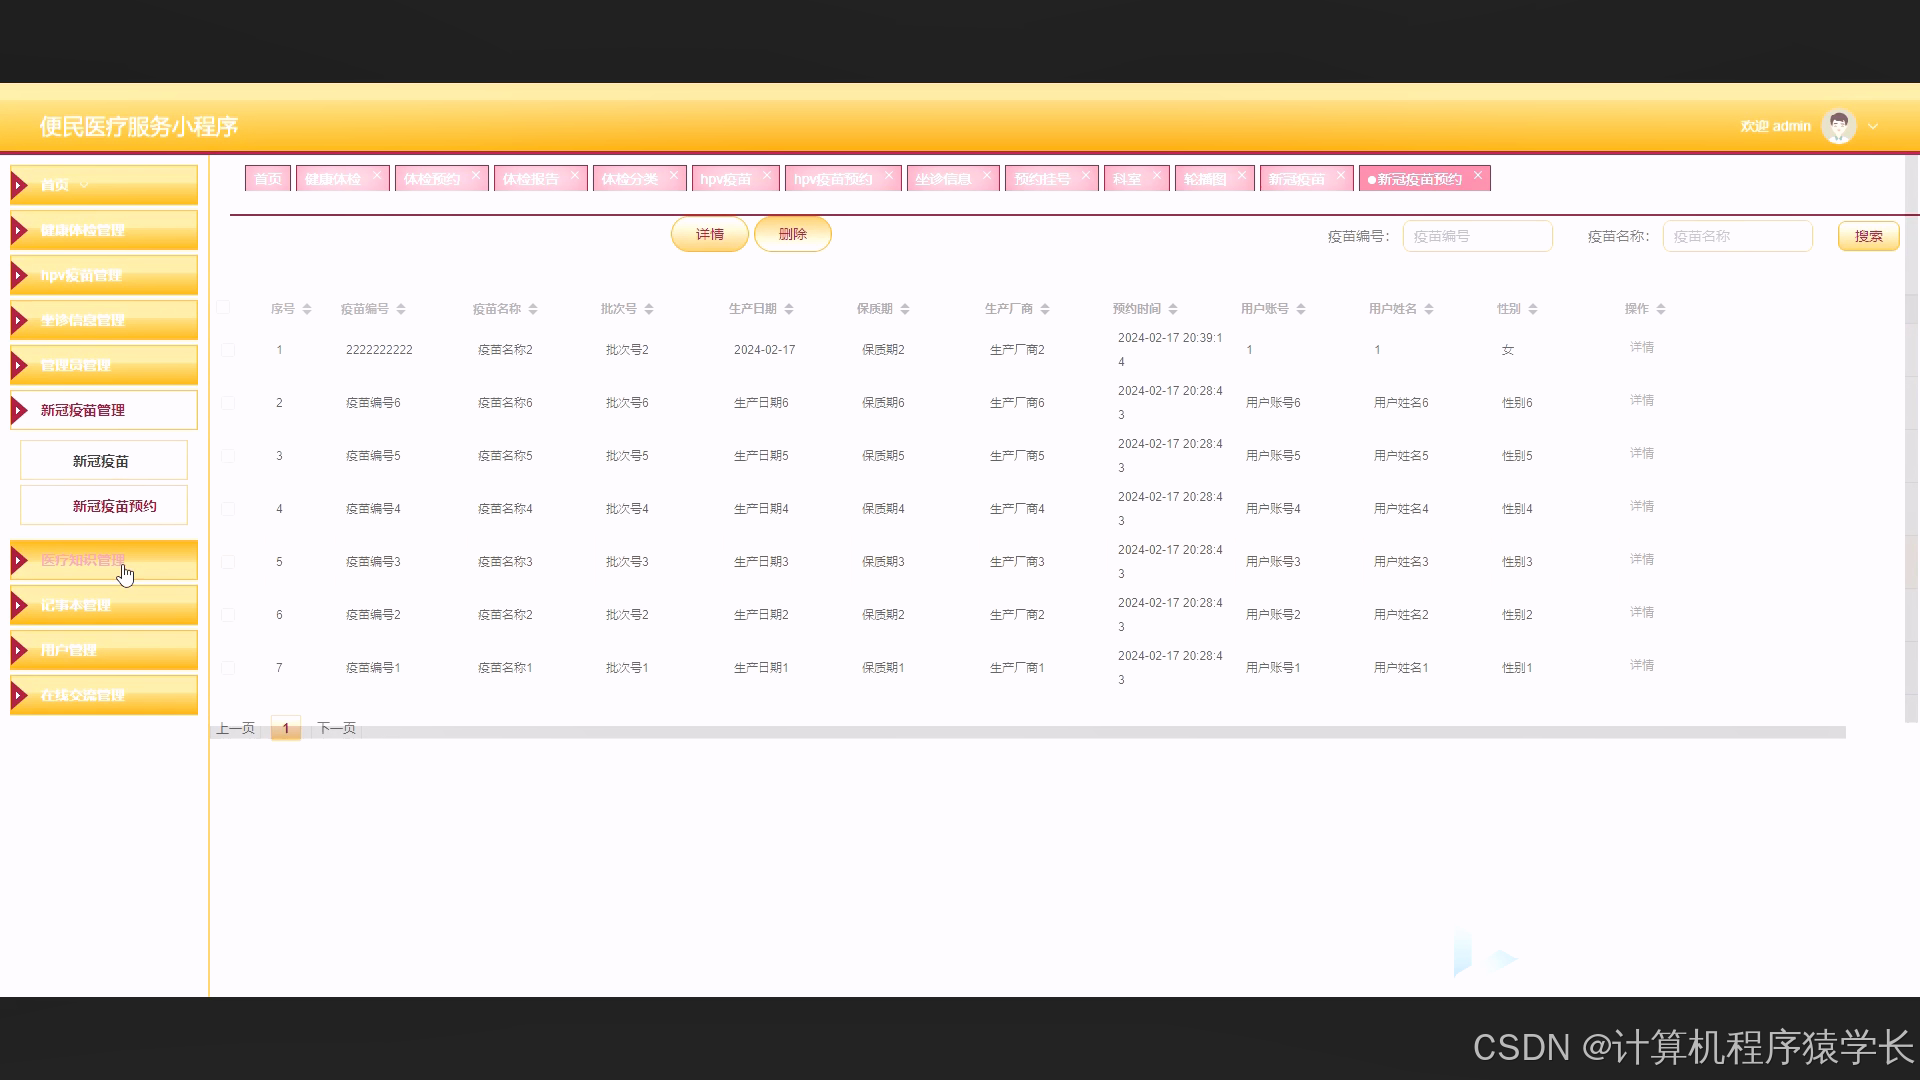Viewport: 1920px width, 1080px height.
Task: Sort by 生产日期 column arrows
Action: pos(788,309)
